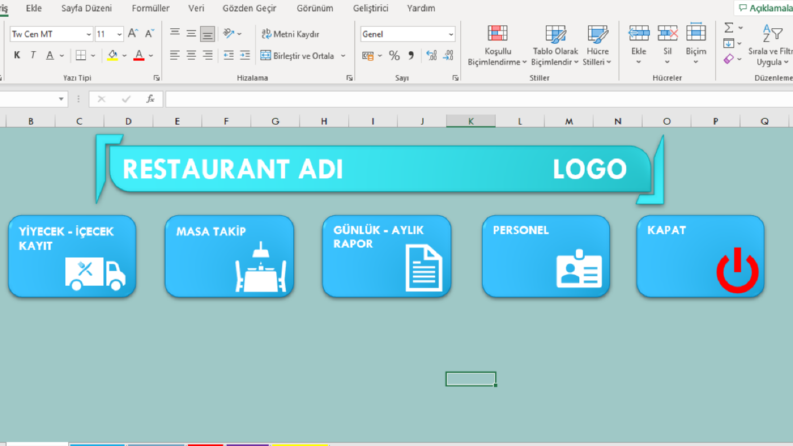
Task: Open font size dropdown
Action: 119,34
